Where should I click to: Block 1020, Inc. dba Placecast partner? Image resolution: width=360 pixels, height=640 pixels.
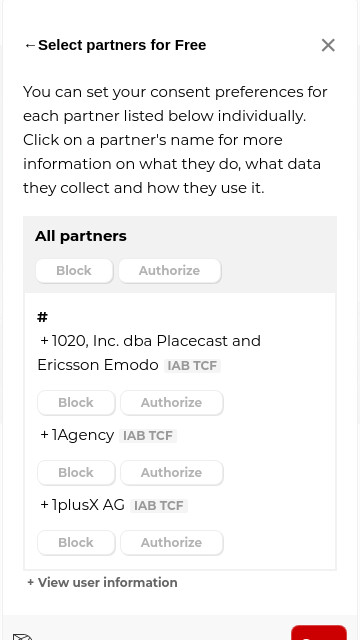tap(76, 402)
